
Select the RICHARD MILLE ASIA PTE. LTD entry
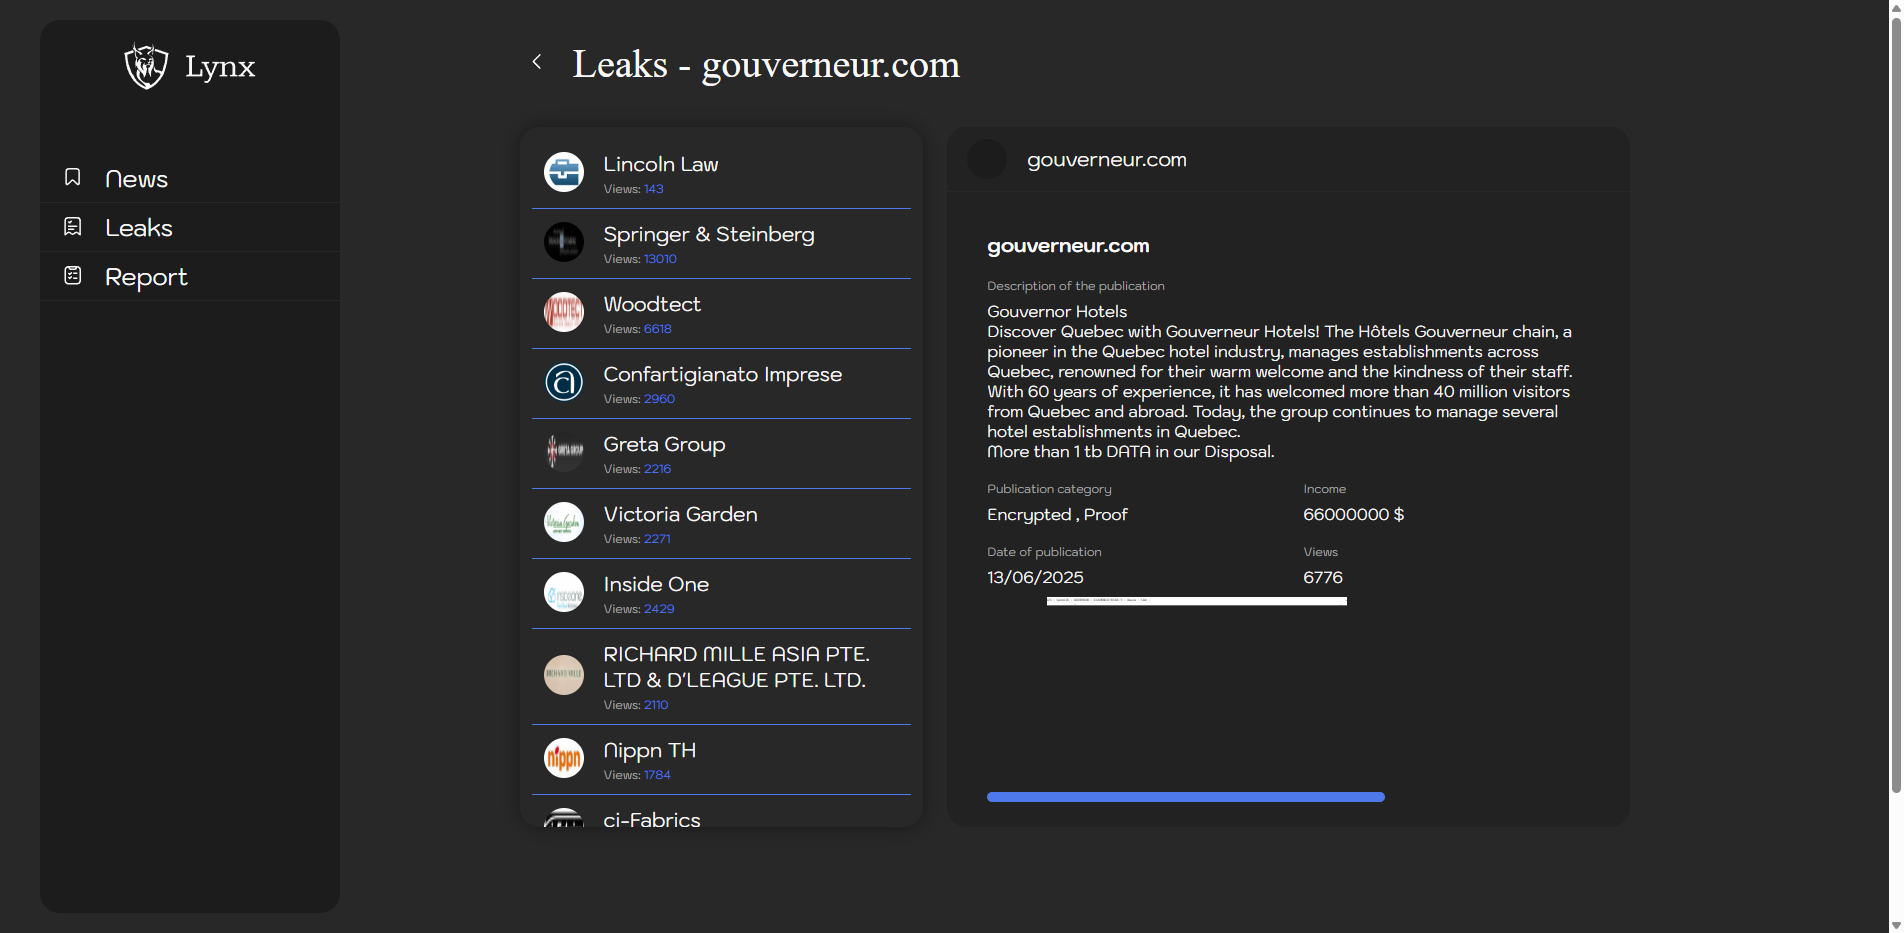tap(736, 667)
